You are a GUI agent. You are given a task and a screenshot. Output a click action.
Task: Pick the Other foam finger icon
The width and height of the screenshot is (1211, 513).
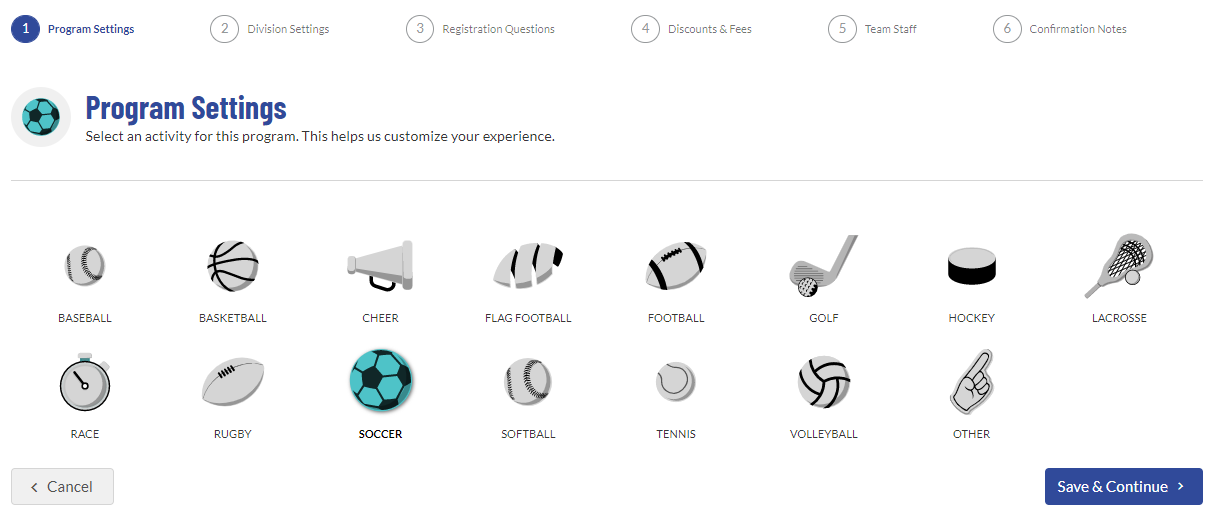pos(971,382)
